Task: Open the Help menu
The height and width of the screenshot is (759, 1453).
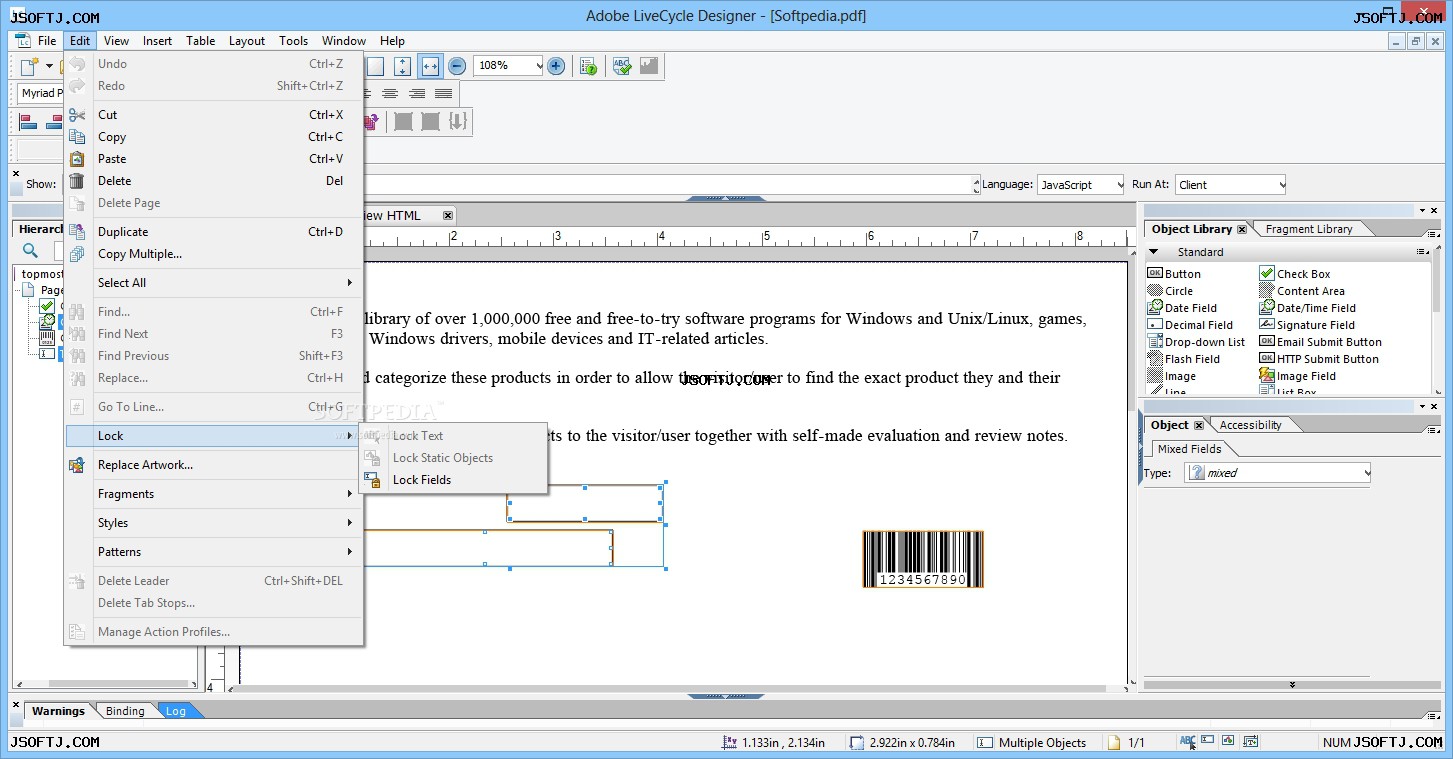Action: pyautogui.click(x=392, y=41)
